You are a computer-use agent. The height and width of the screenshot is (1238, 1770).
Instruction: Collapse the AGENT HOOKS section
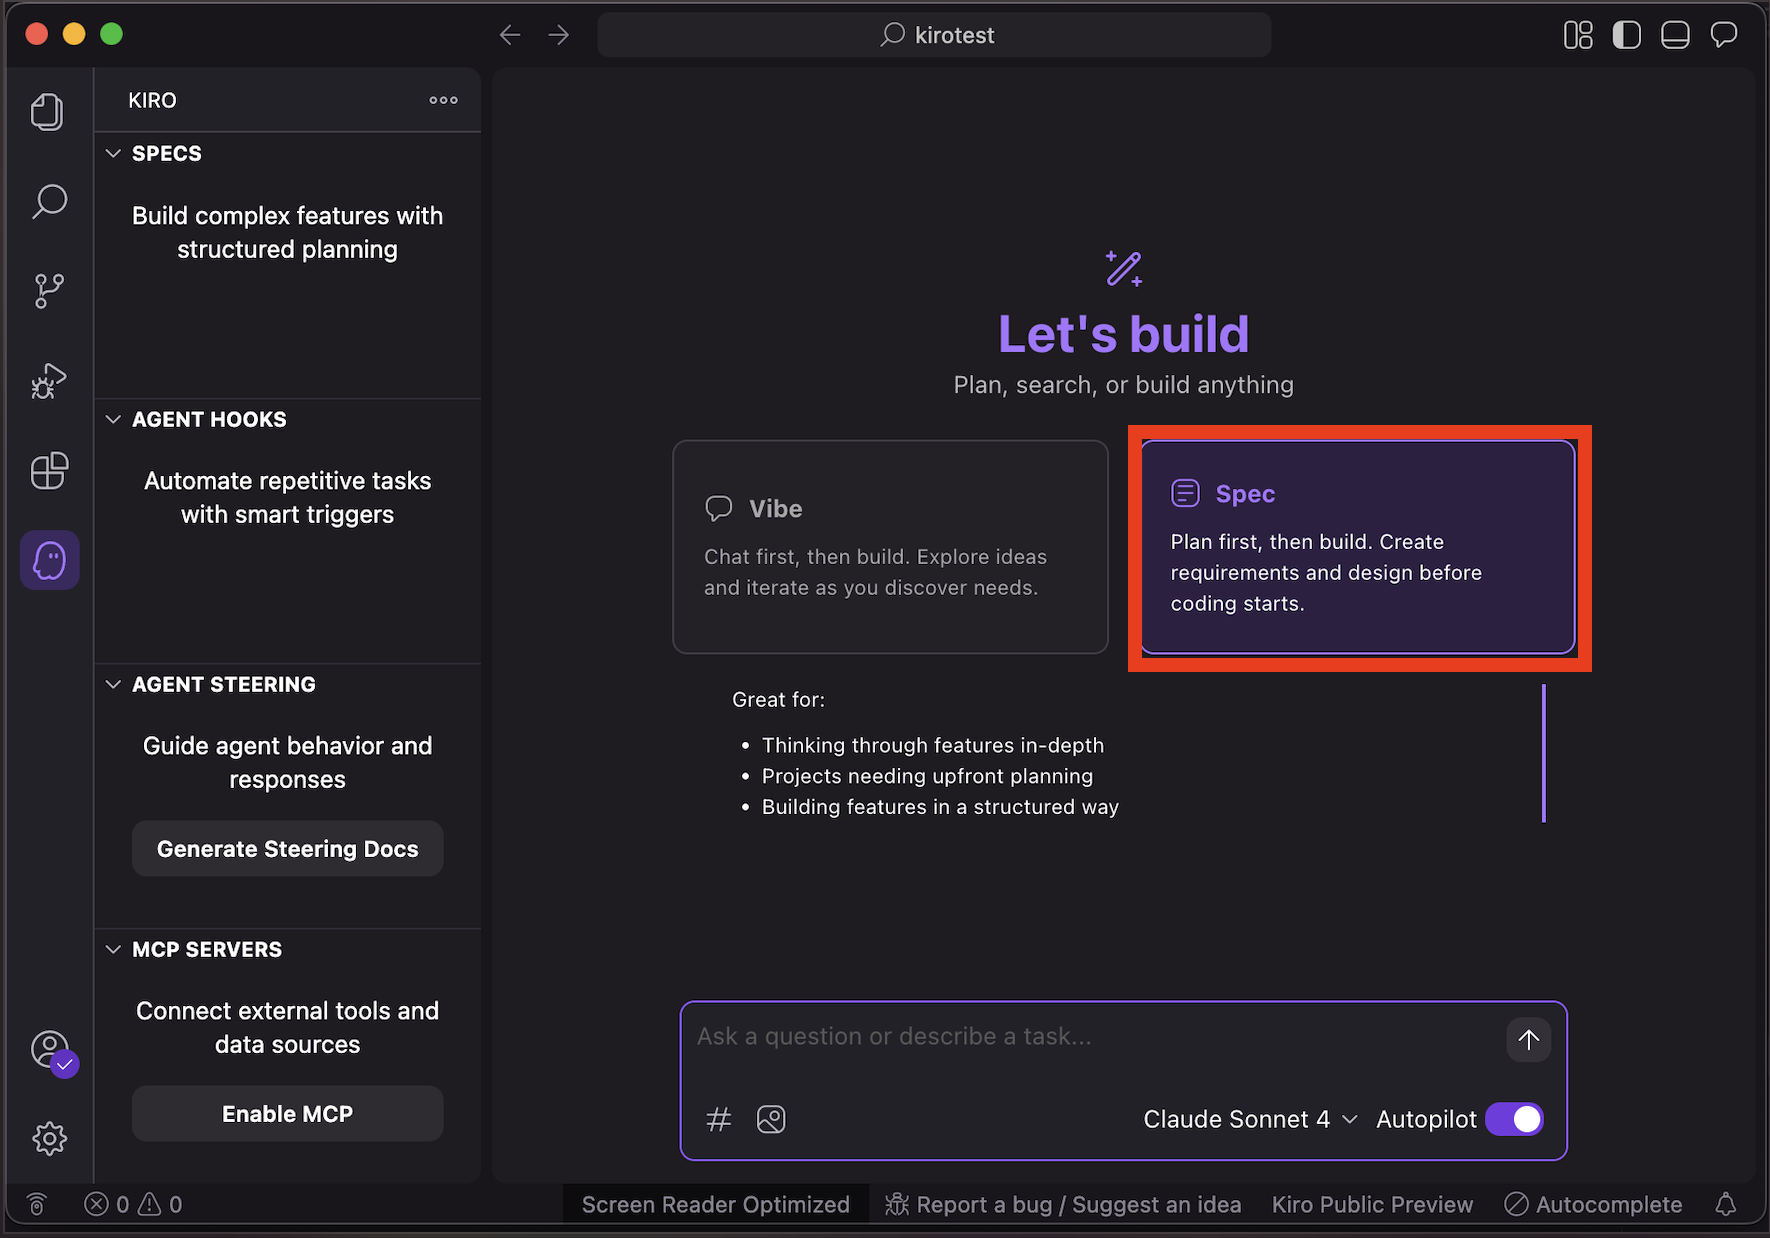pyautogui.click(x=287, y=419)
